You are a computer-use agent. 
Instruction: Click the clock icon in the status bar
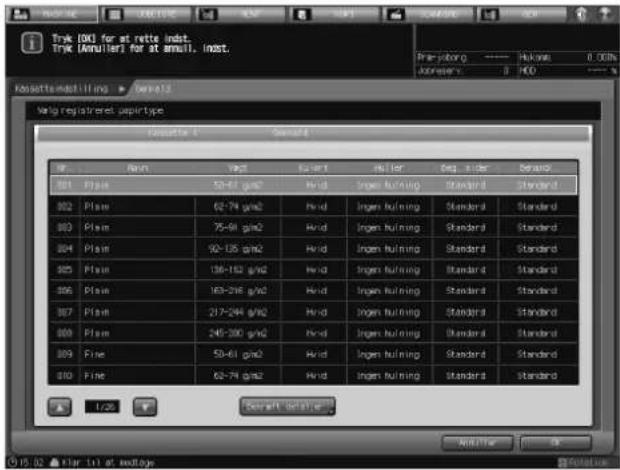click(x=12, y=462)
